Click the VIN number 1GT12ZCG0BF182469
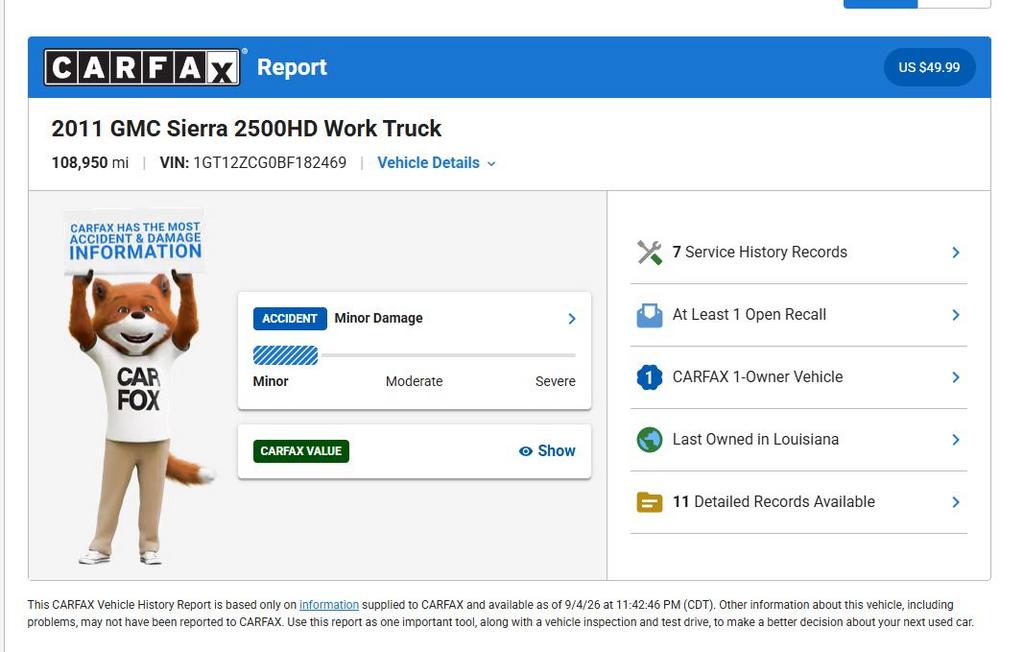The height and width of the screenshot is (652, 1024). coord(270,163)
